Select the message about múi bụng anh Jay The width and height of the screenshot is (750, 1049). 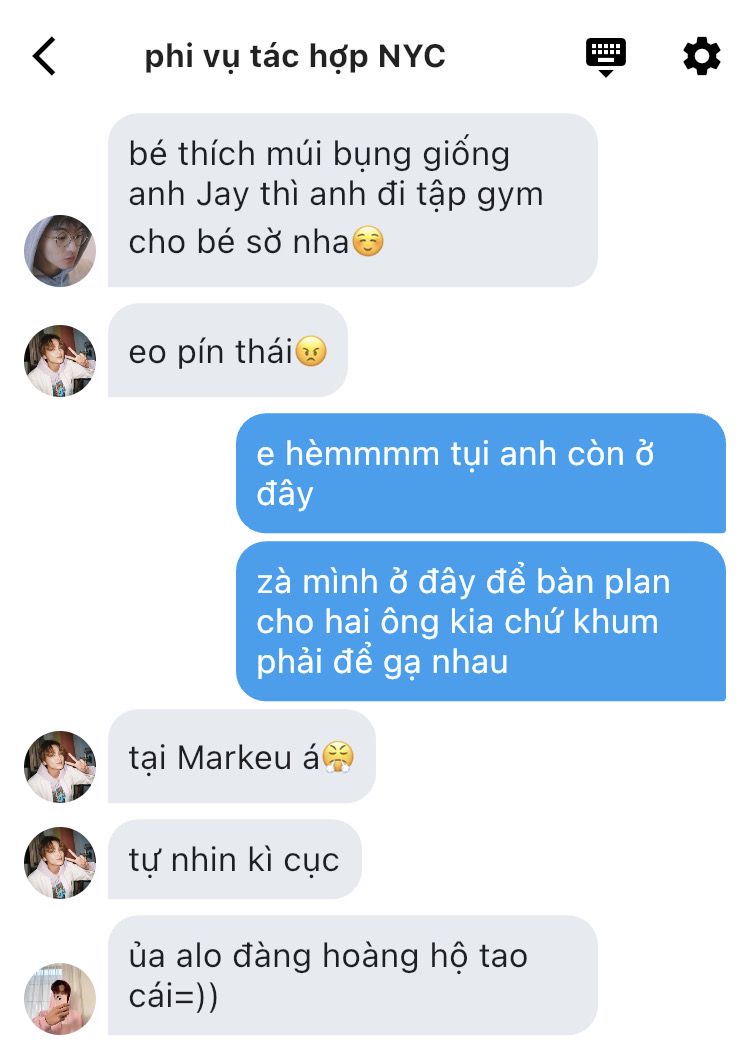353,200
